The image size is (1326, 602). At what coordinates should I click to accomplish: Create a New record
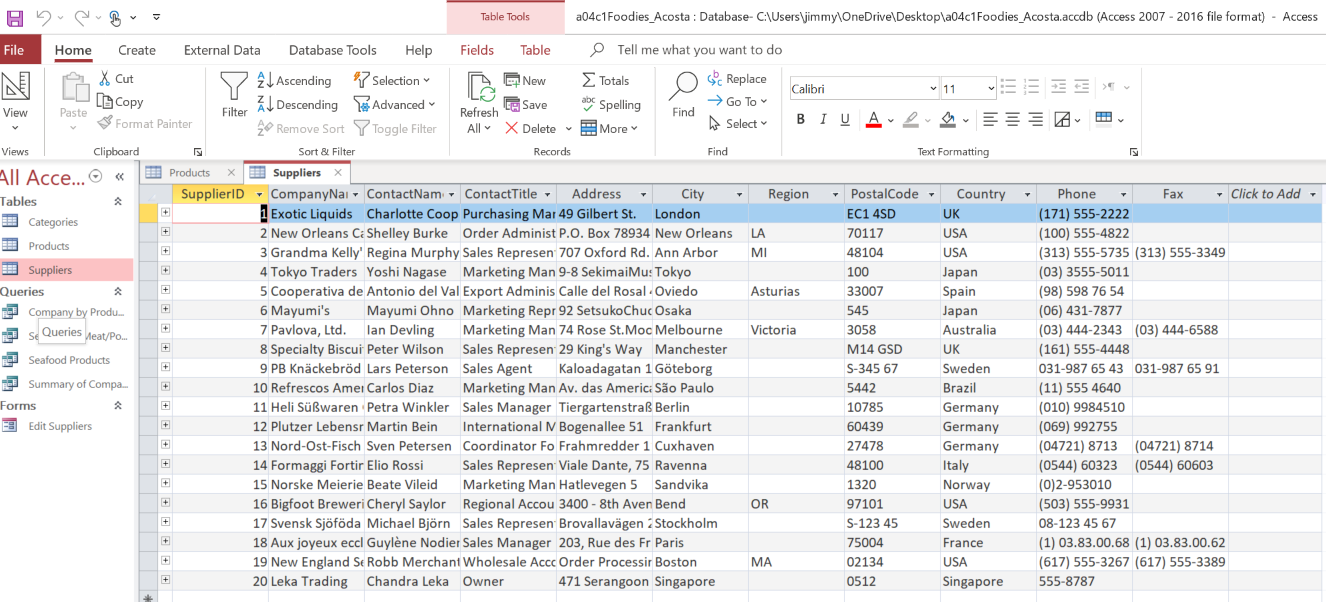pyautogui.click(x=526, y=79)
